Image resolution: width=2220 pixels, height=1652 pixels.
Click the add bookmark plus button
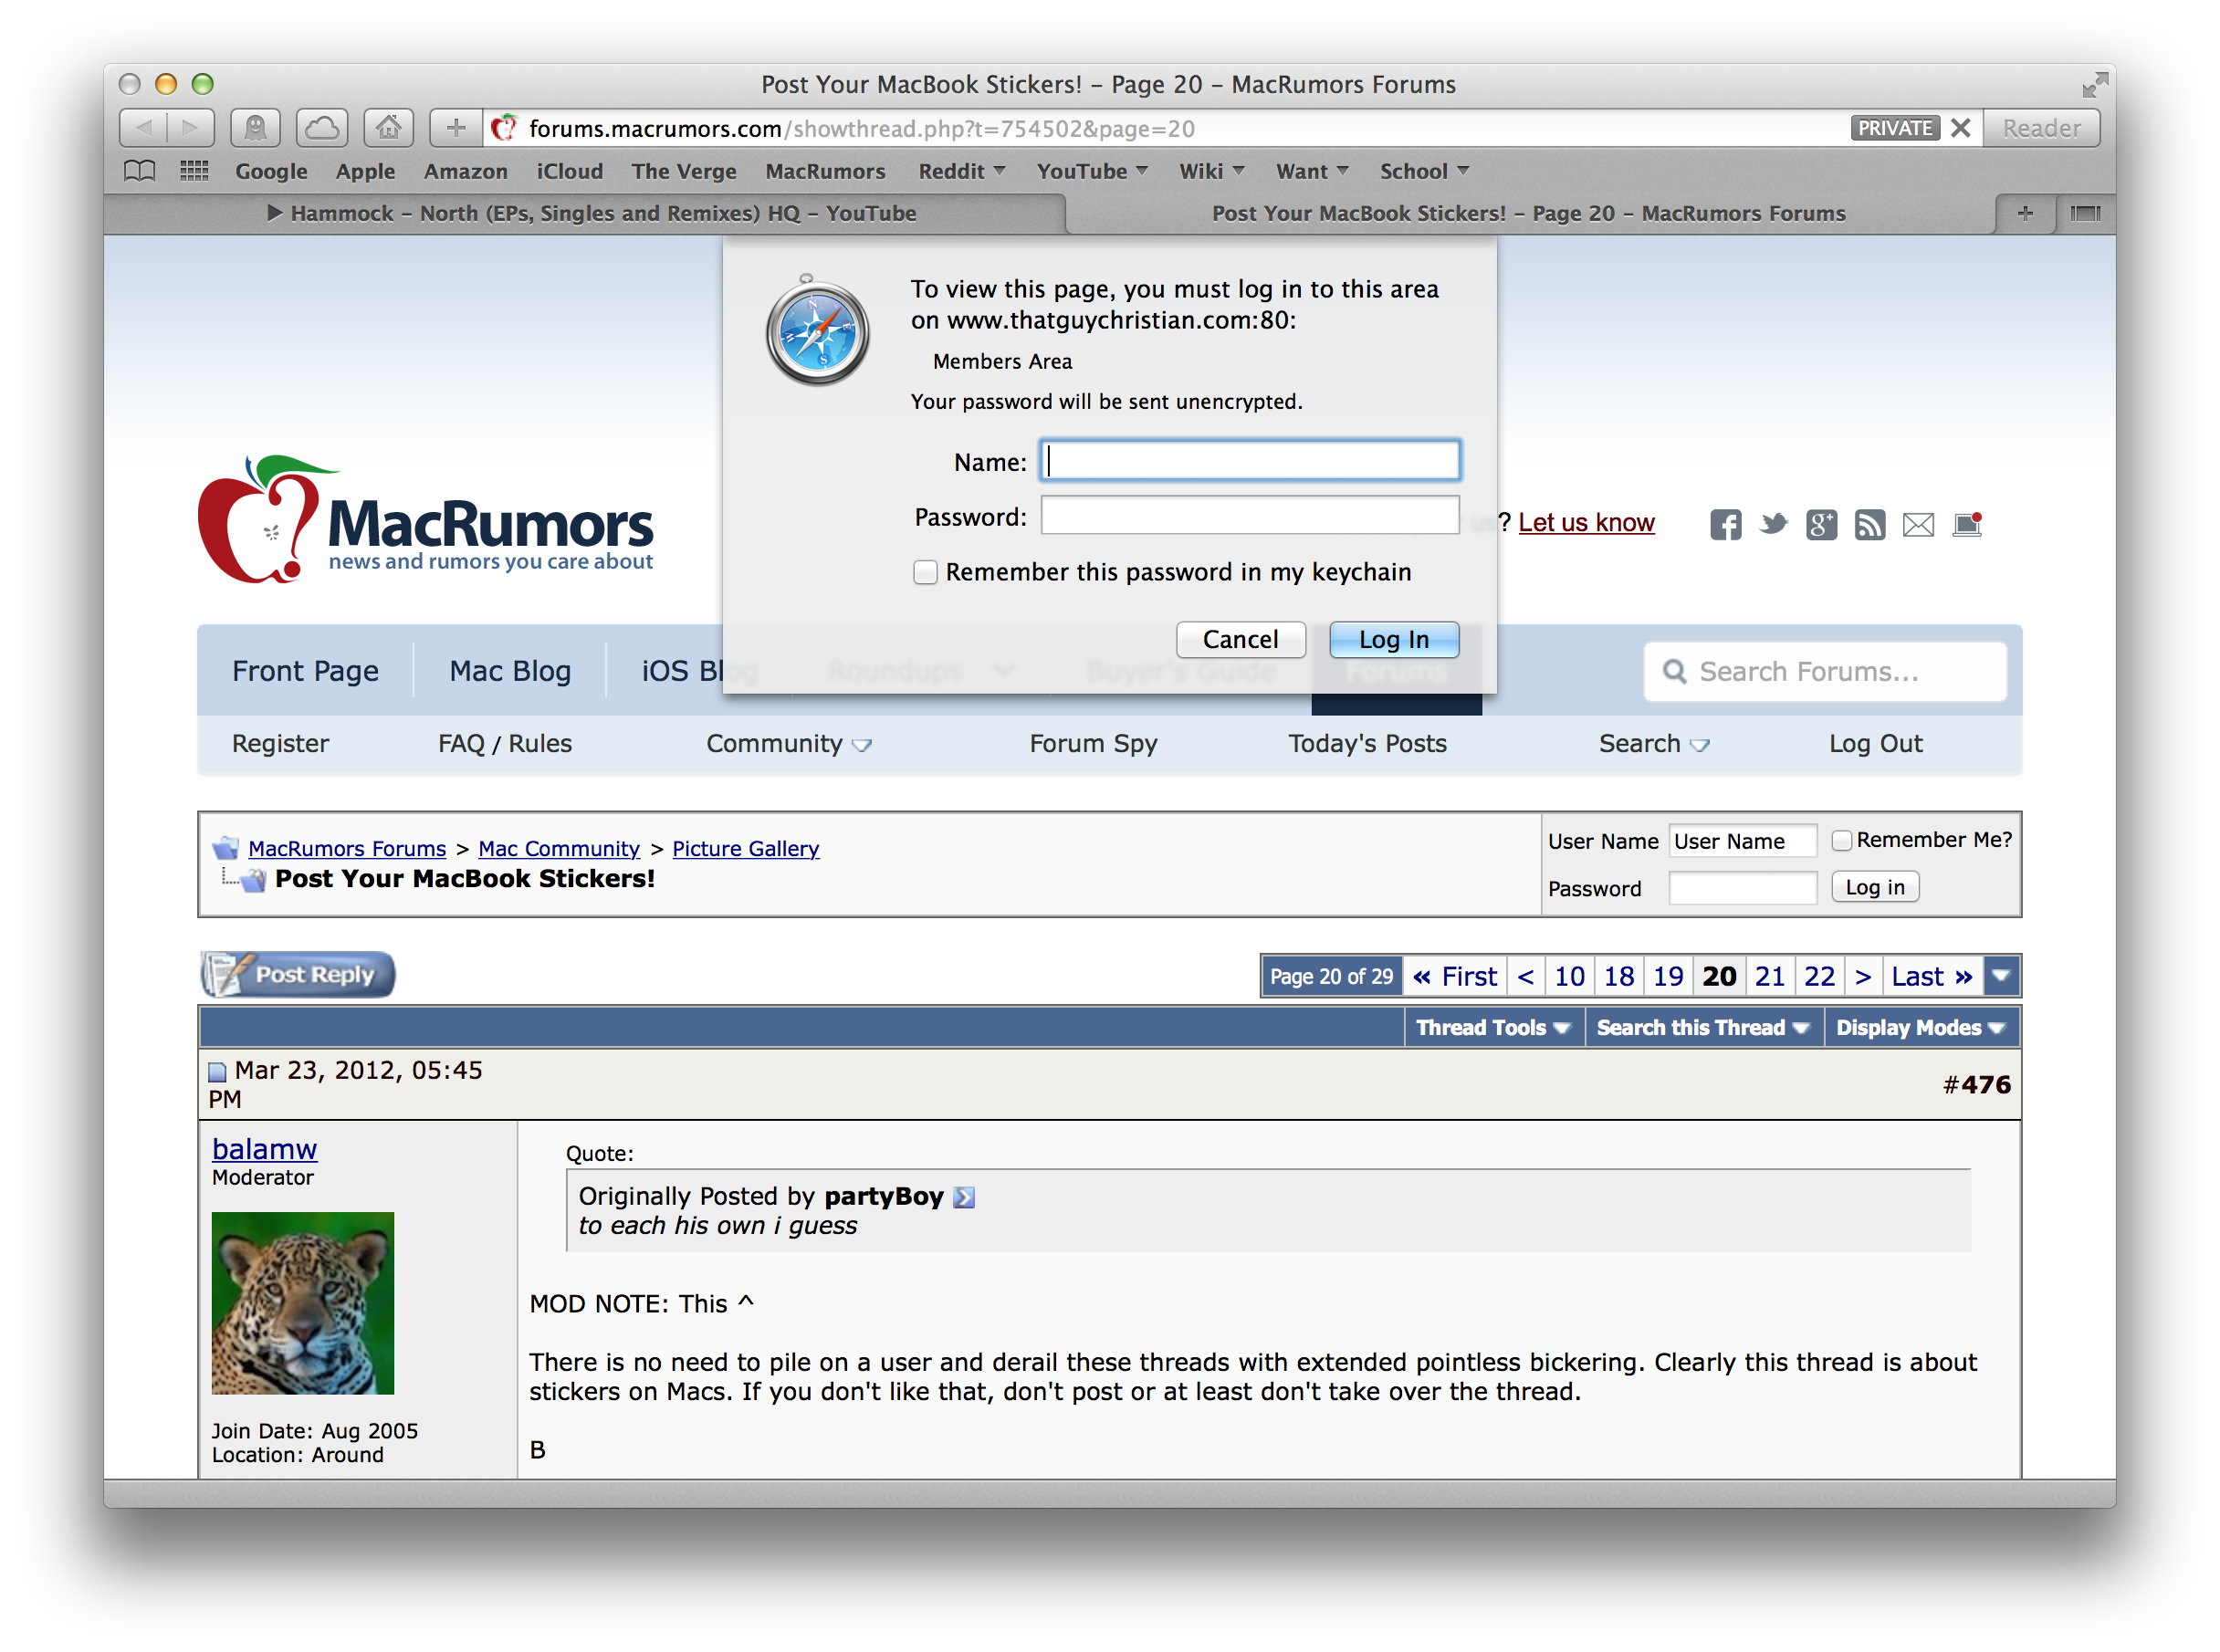(x=456, y=128)
